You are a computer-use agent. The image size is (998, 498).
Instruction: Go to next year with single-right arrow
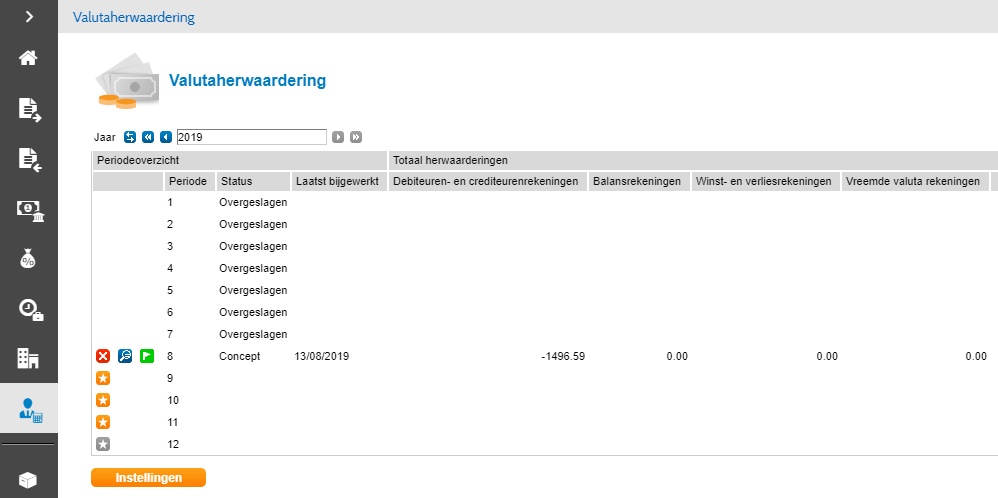tap(338, 137)
